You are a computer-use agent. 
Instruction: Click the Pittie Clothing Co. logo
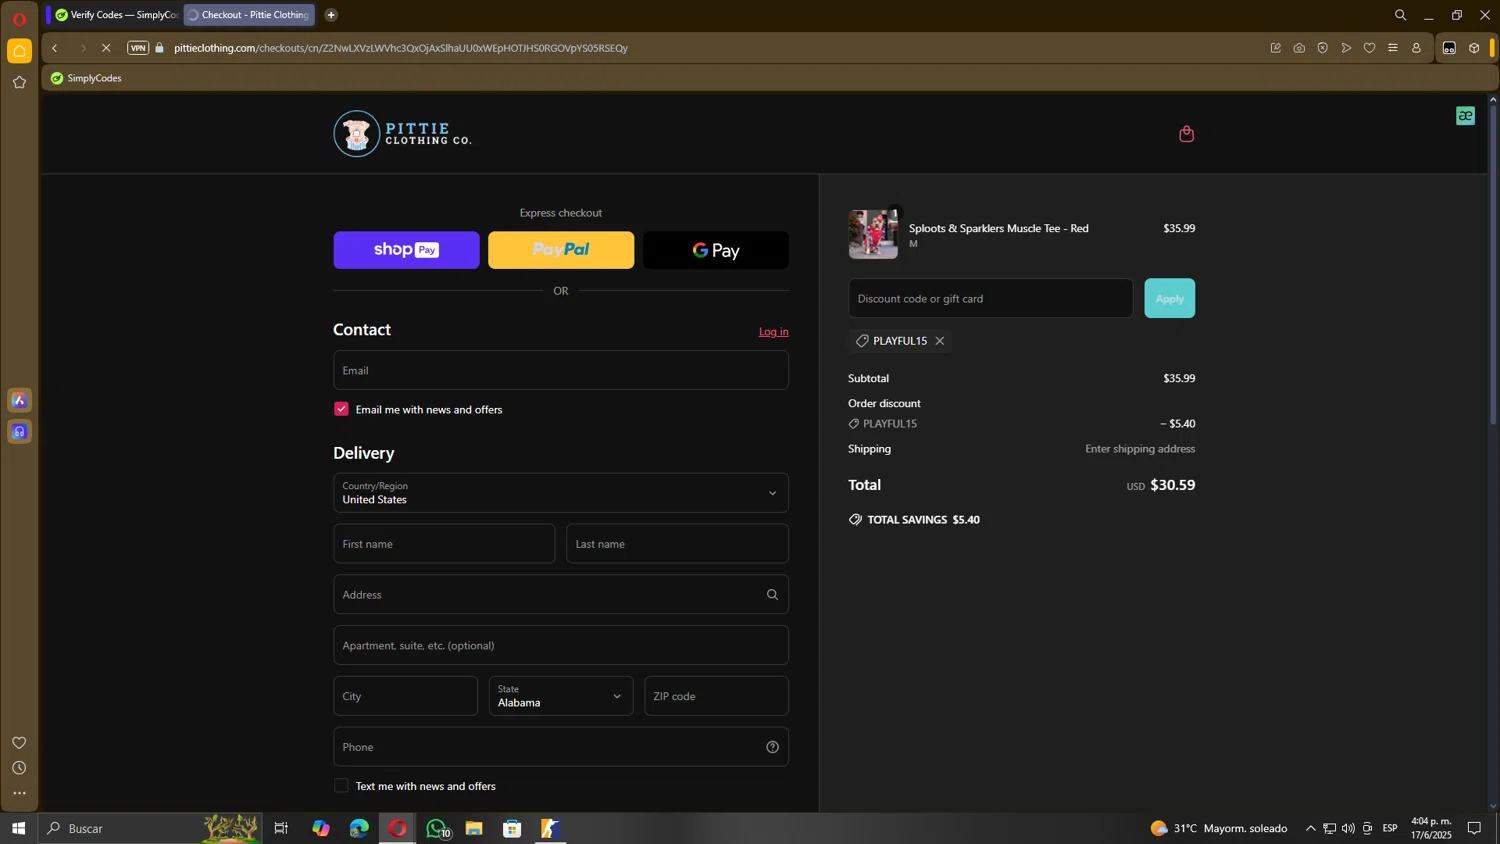[x=402, y=133]
